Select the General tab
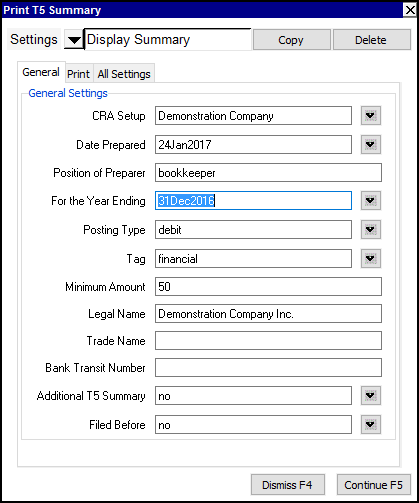419x503 pixels. coord(41,72)
